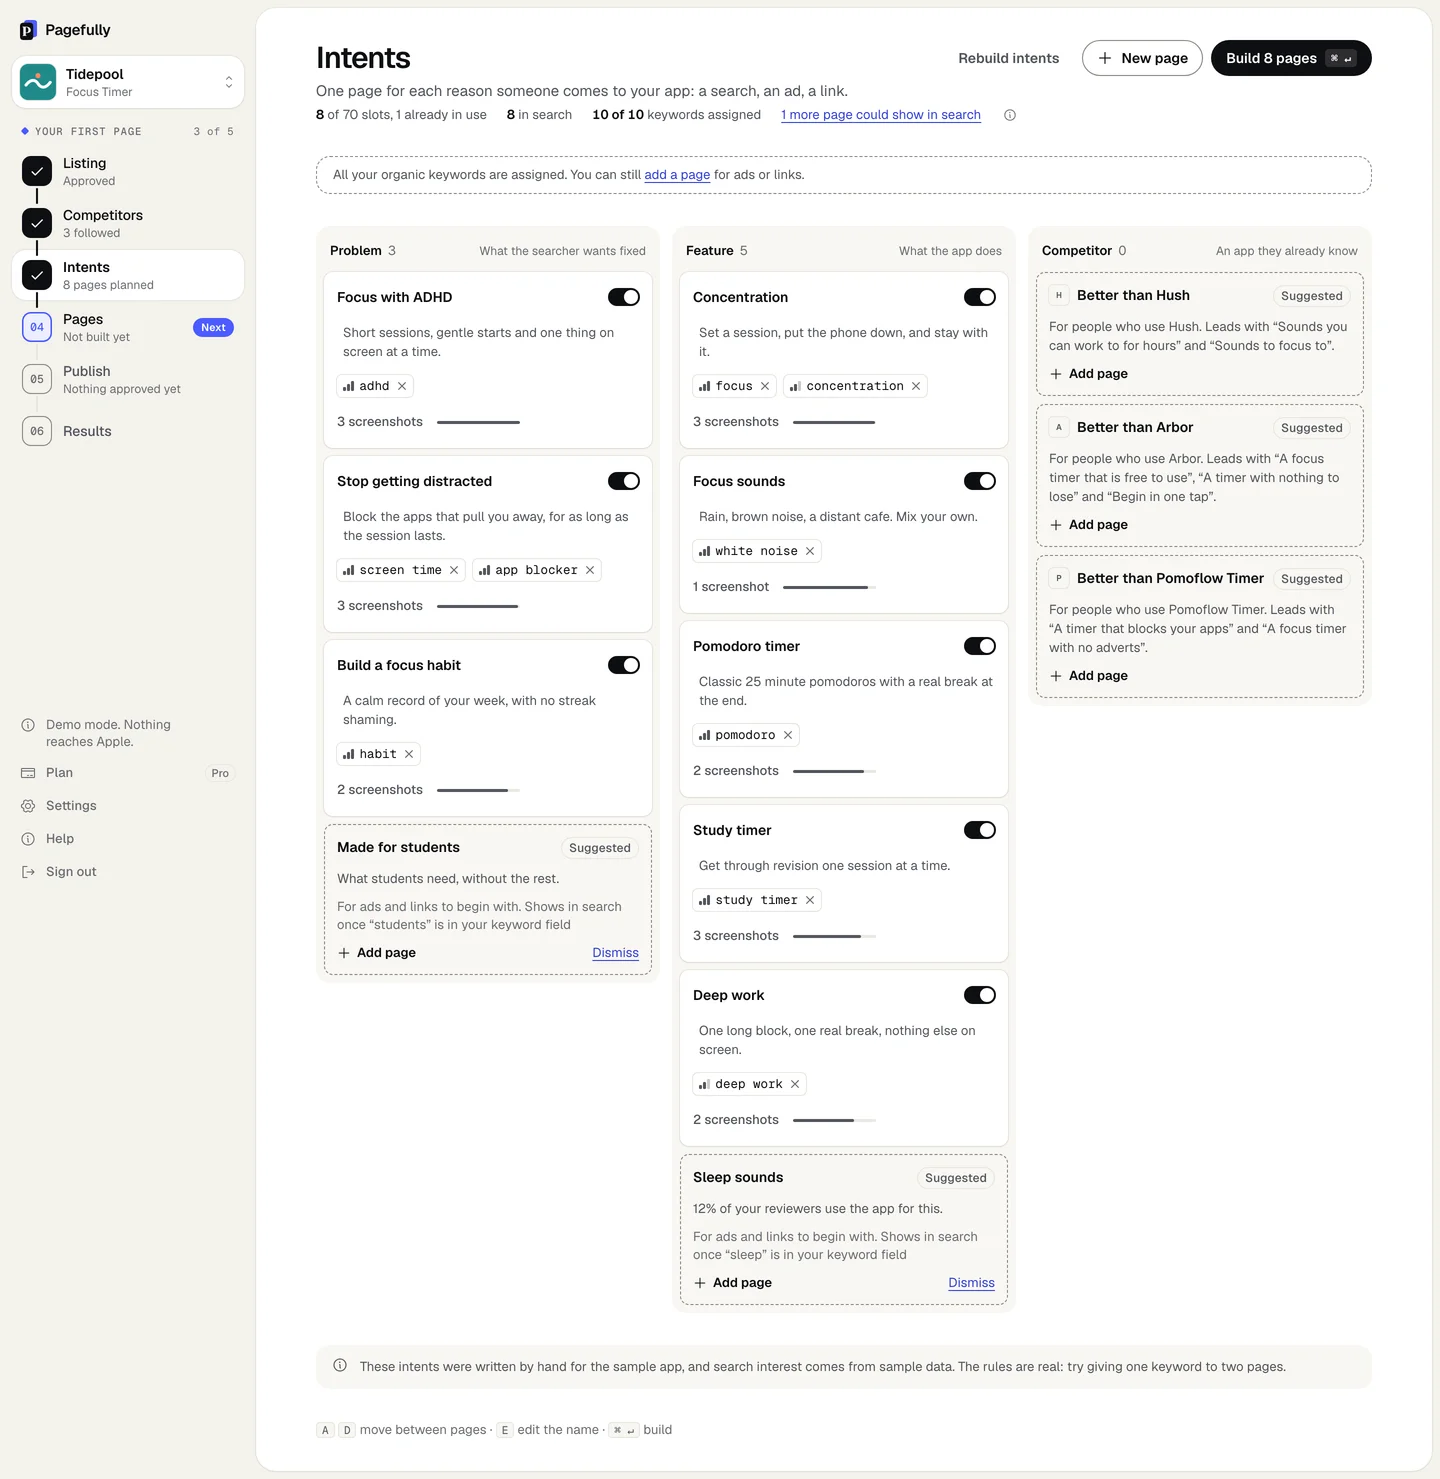The image size is (1440, 1479).
Task: Remove the pomodoro keyword chip
Action: (788, 735)
